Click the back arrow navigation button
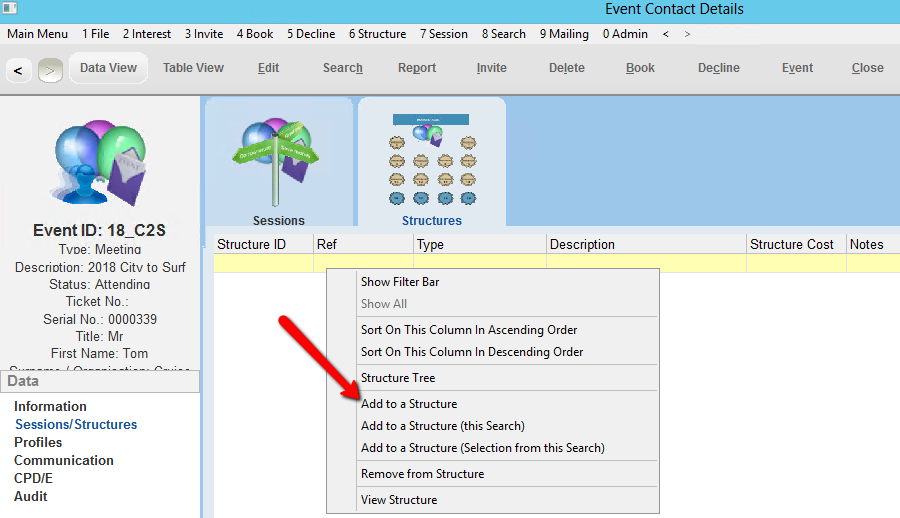Viewport: 900px width, 518px height. click(19, 70)
